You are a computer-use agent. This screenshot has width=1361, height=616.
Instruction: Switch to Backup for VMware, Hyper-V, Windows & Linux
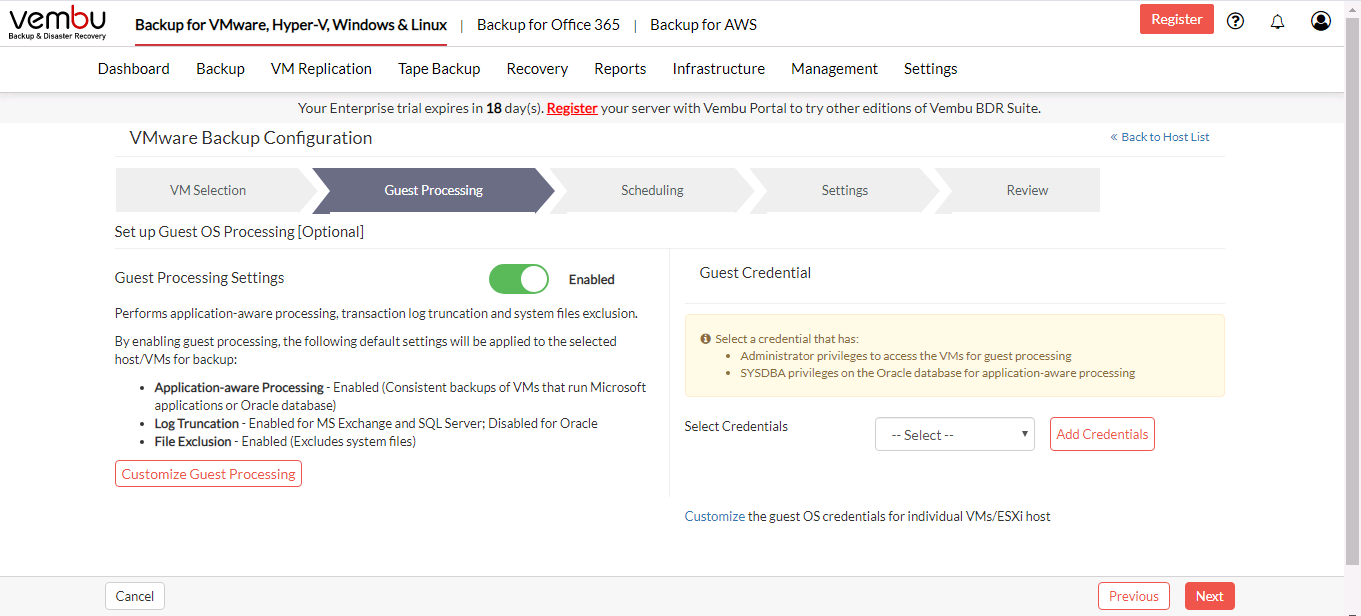pos(291,25)
